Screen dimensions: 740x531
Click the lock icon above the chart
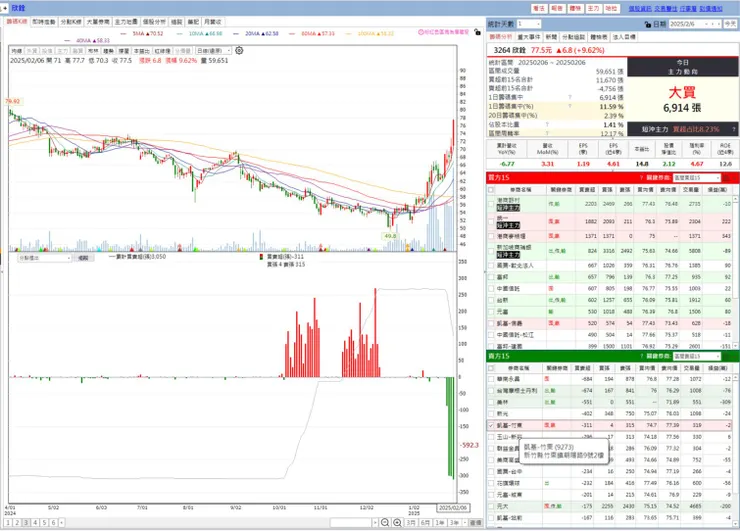pos(478,32)
